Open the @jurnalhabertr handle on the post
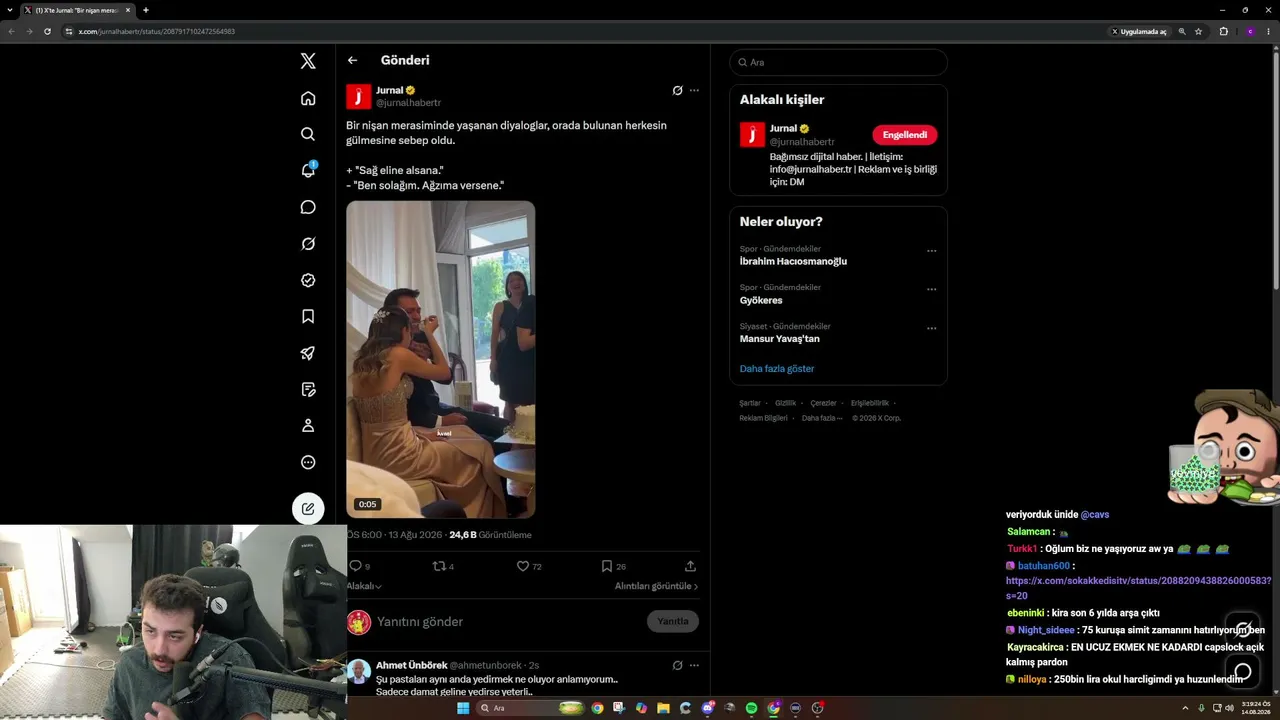The image size is (1280, 720). tap(408, 103)
